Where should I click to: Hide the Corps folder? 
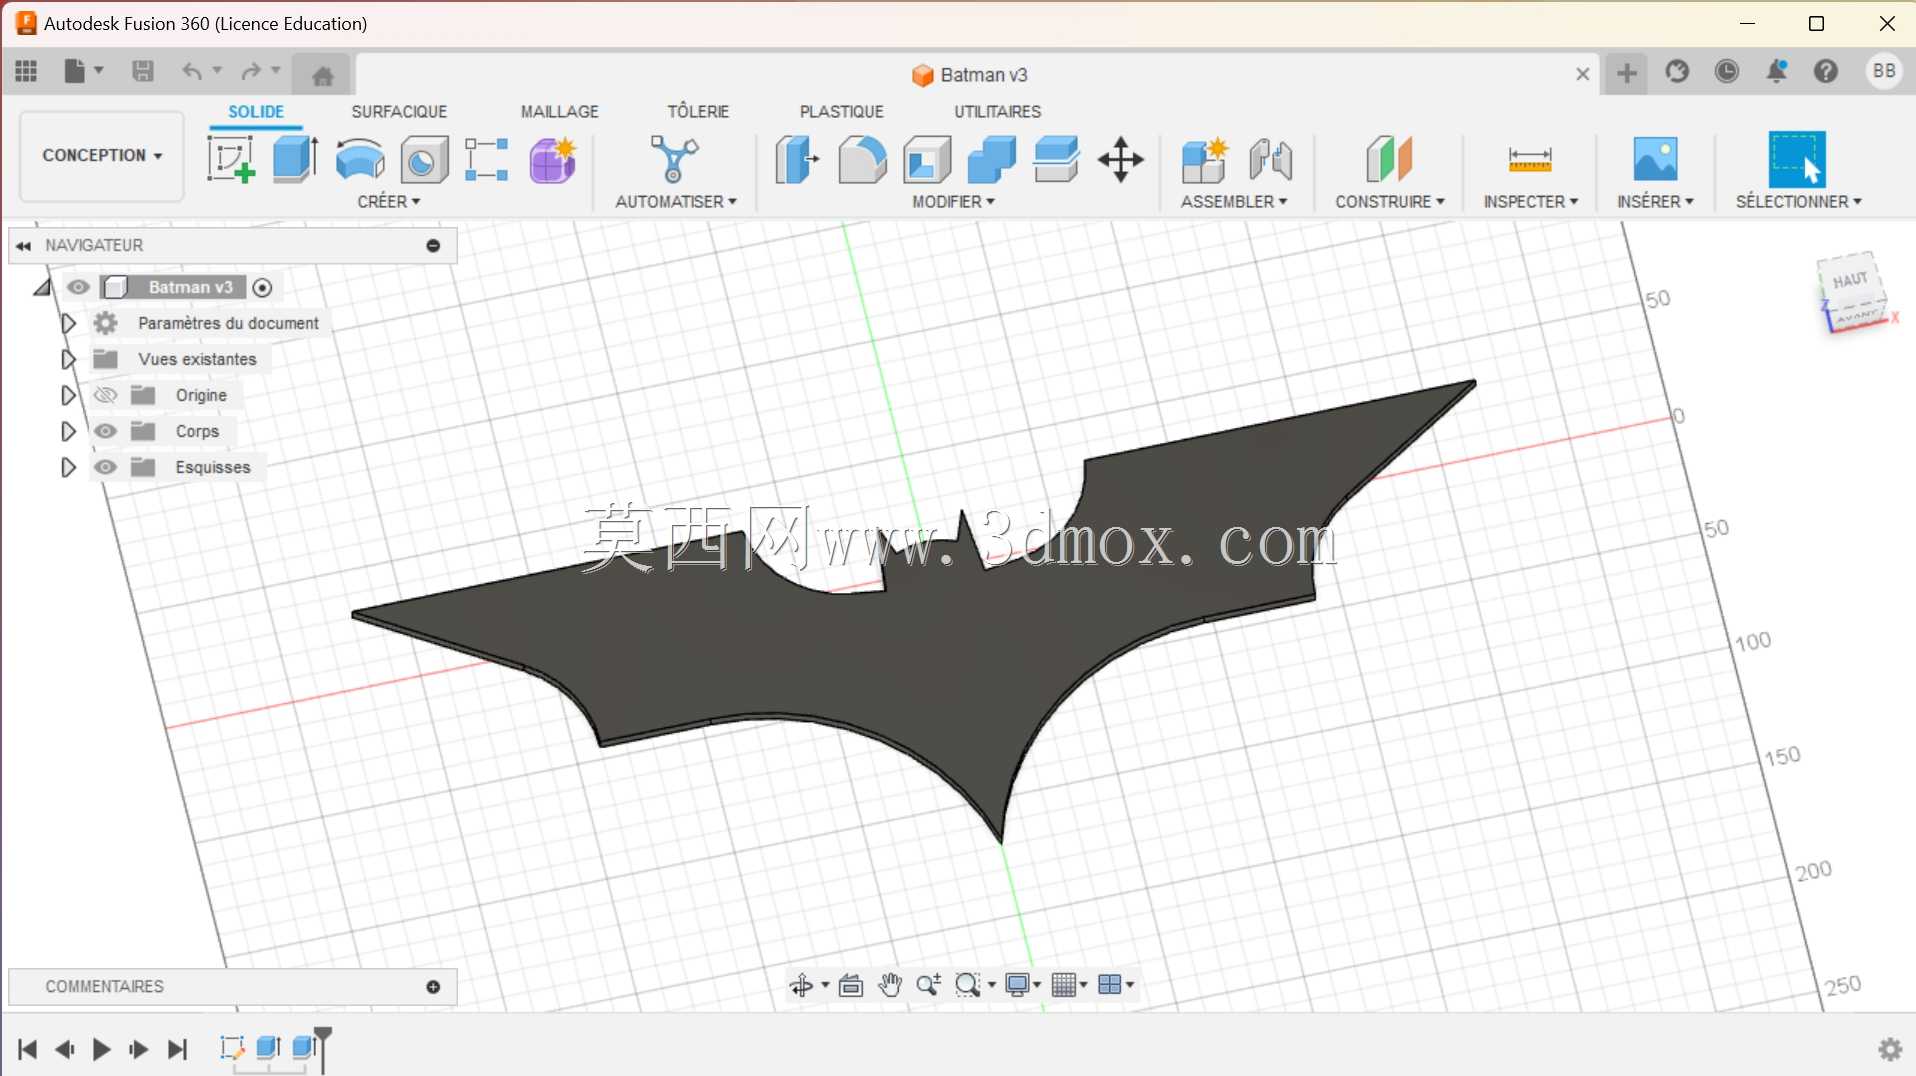tap(105, 431)
